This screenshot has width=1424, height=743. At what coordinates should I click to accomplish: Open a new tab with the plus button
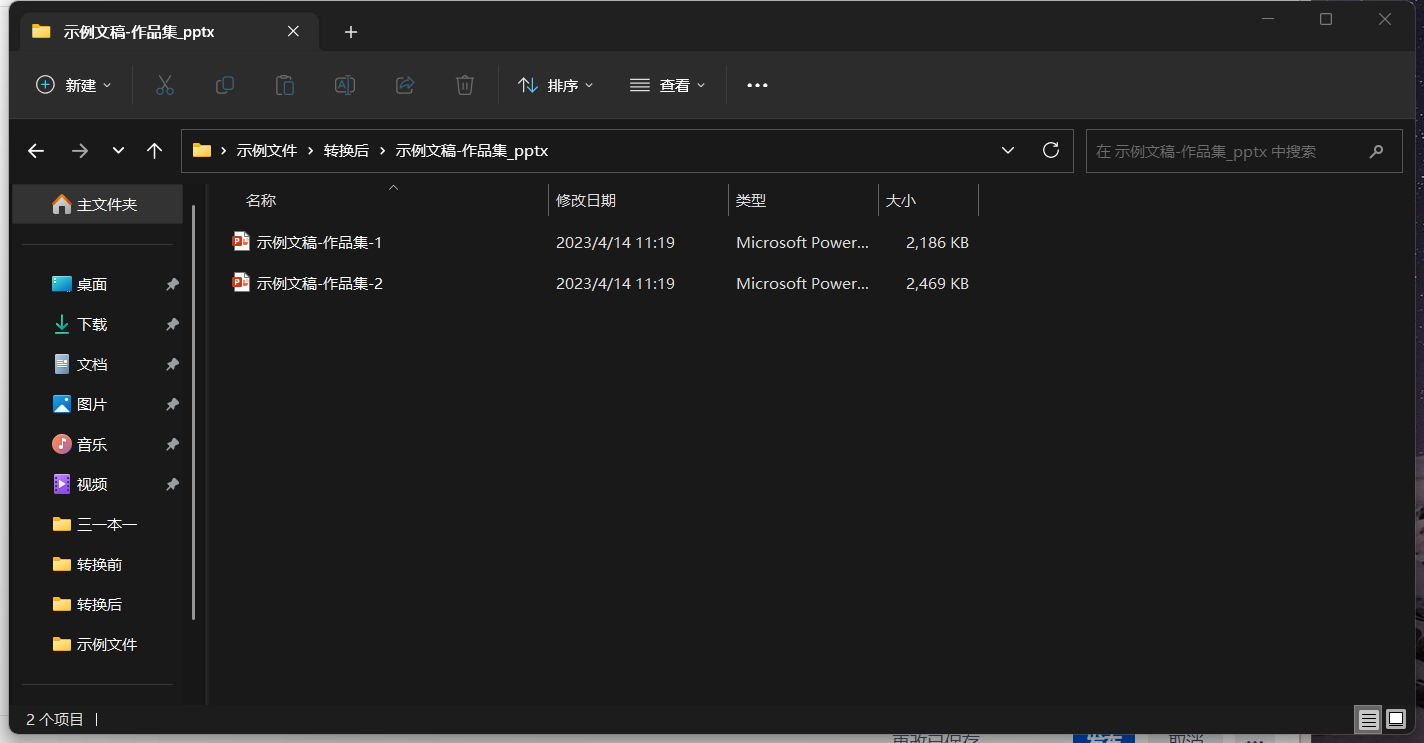(350, 32)
